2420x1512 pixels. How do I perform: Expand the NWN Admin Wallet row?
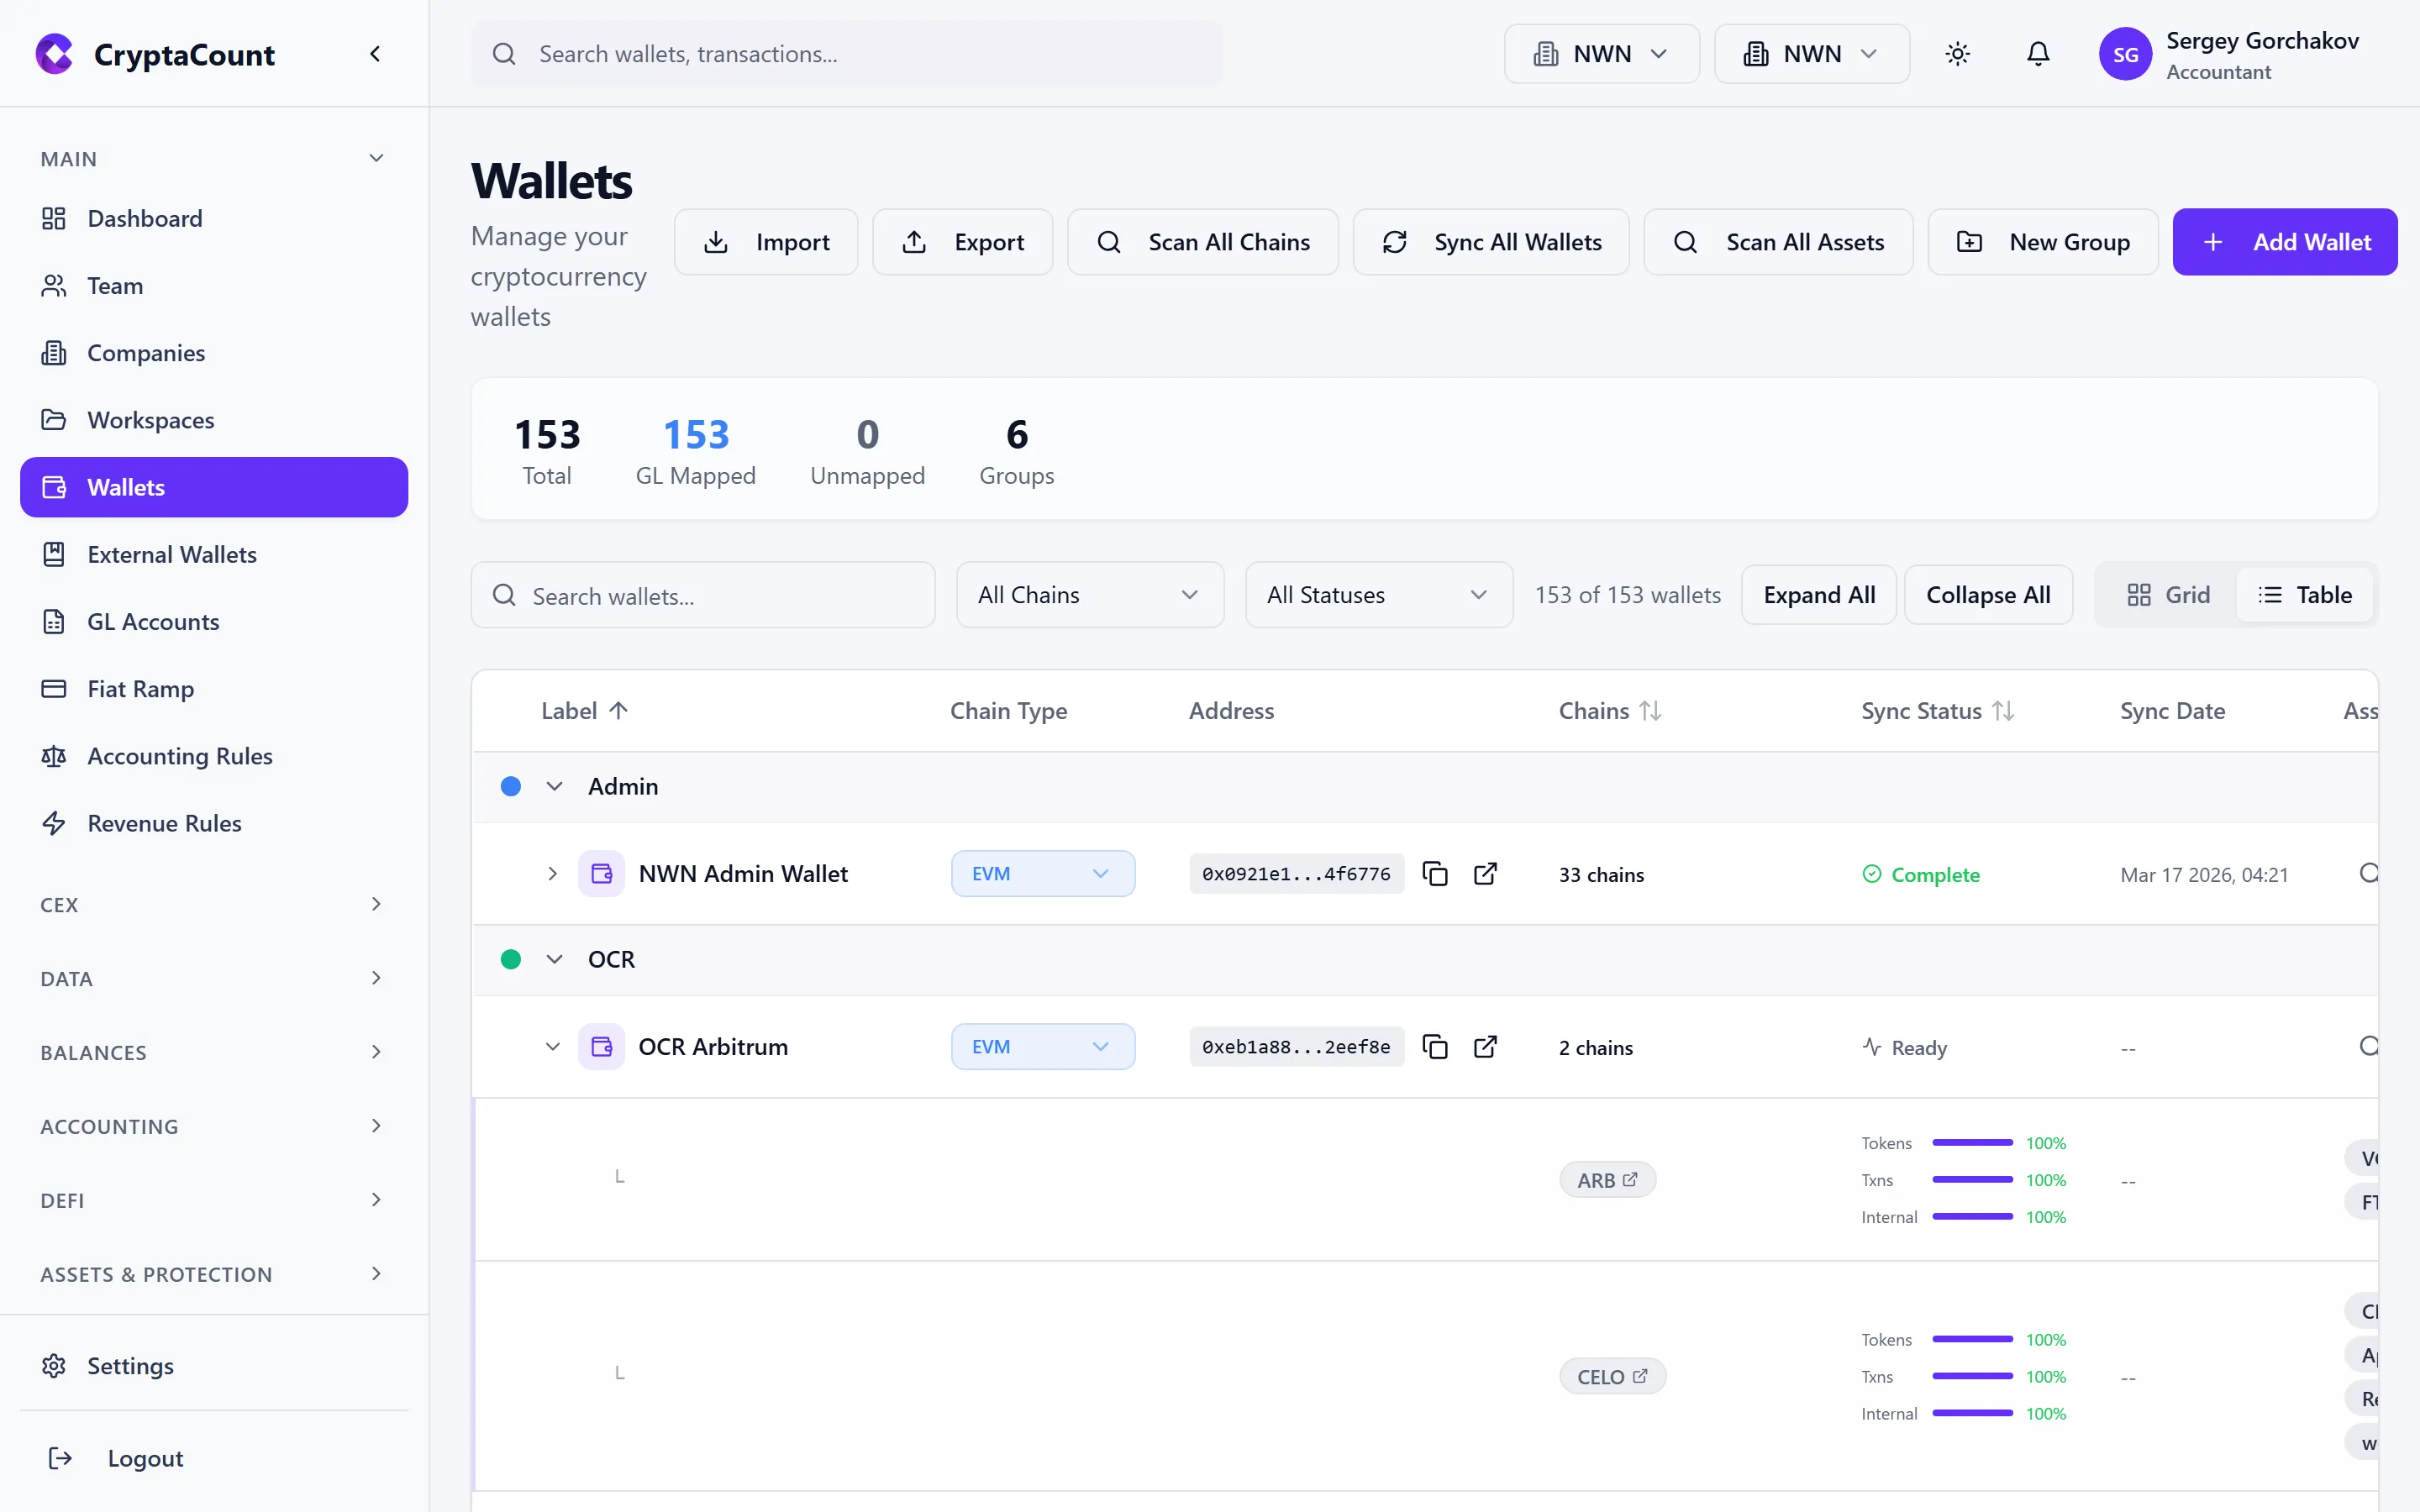coord(552,873)
